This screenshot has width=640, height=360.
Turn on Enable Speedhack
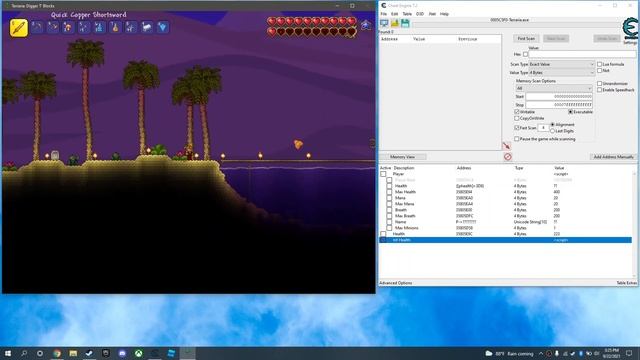pos(600,90)
